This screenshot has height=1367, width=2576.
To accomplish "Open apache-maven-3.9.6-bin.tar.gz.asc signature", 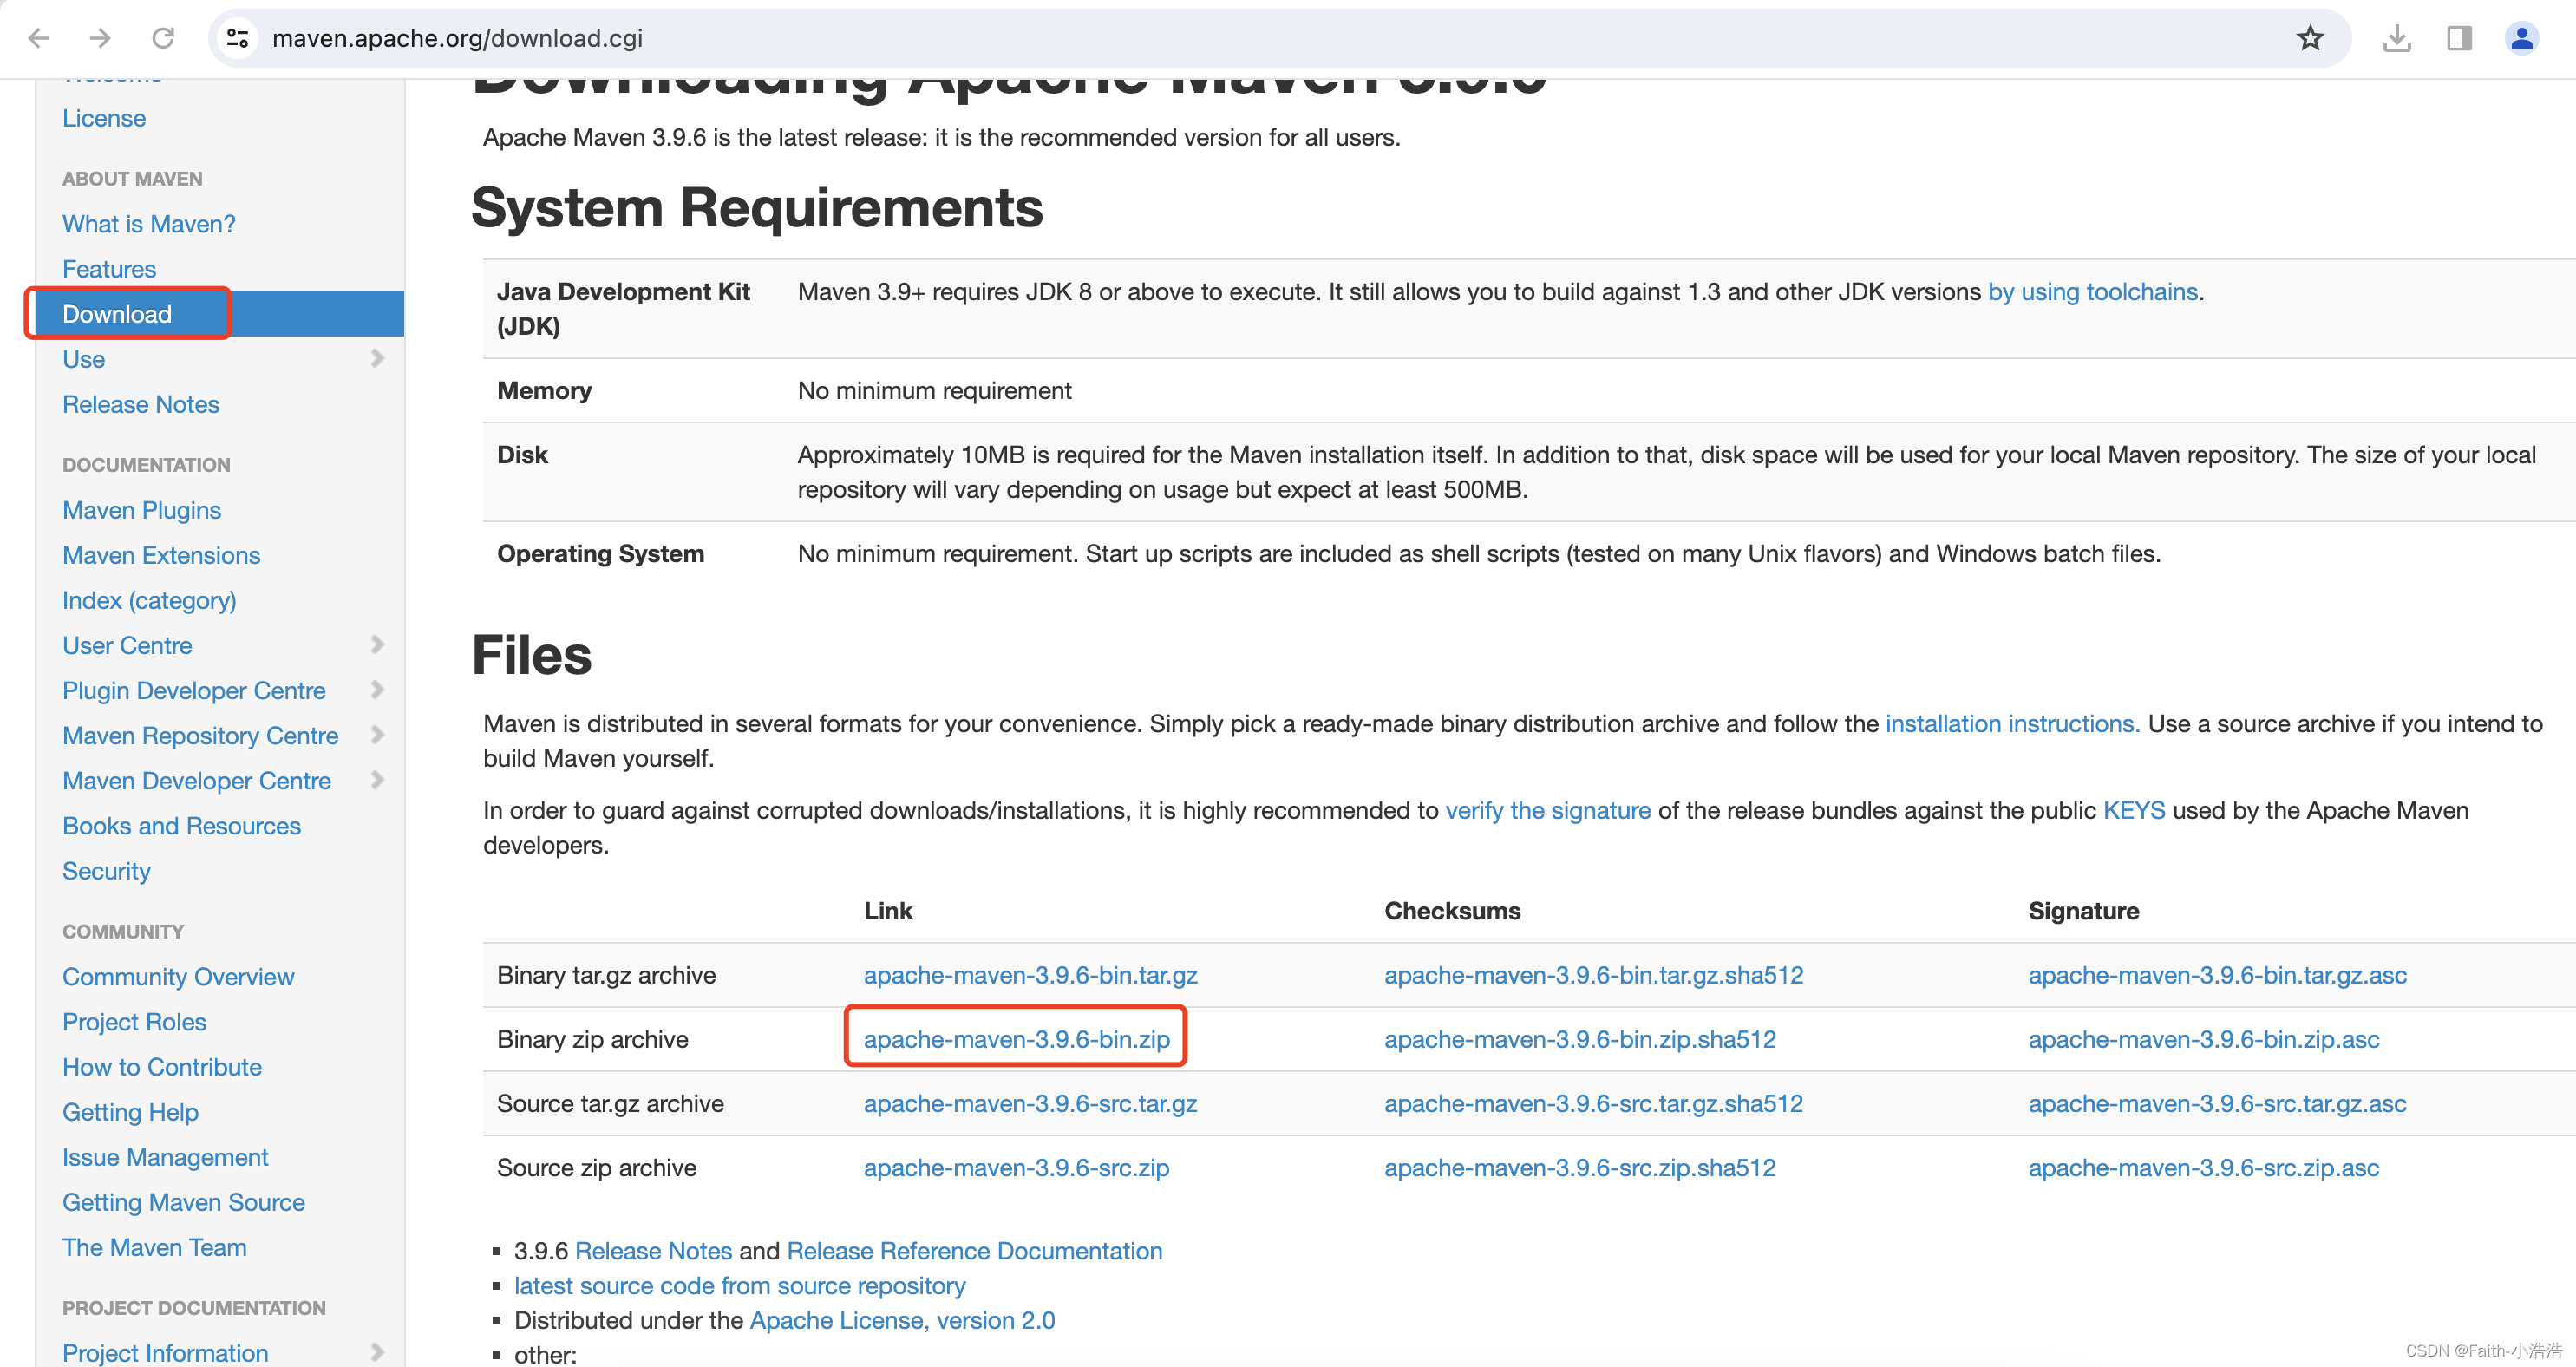I will pos(2217,975).
